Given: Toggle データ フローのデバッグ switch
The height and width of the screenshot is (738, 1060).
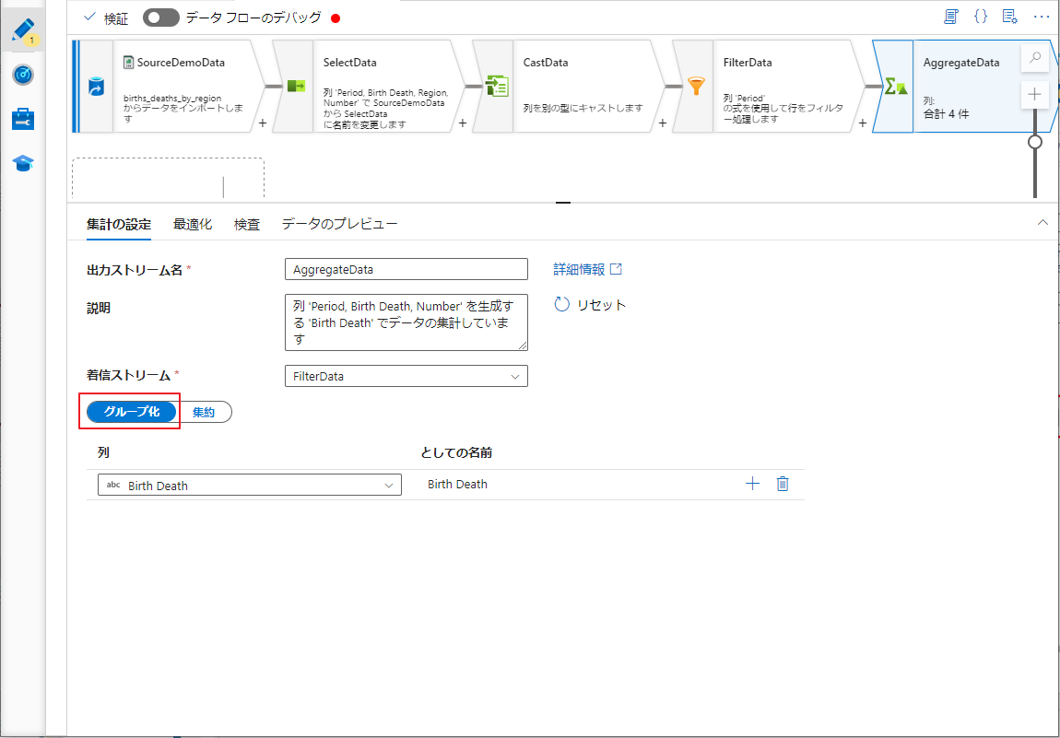Looking at the screenshot, I should pos(161,18).
